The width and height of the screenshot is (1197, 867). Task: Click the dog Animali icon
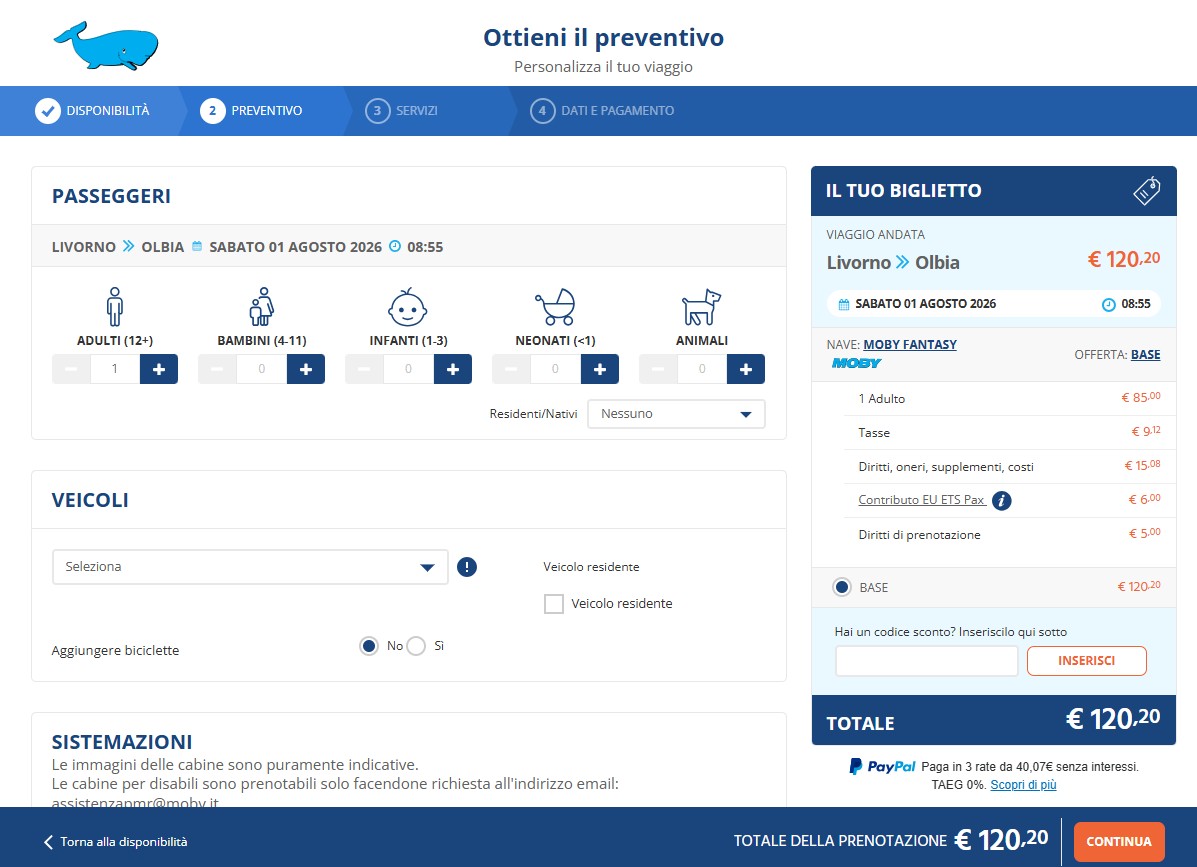click(701, 307)
